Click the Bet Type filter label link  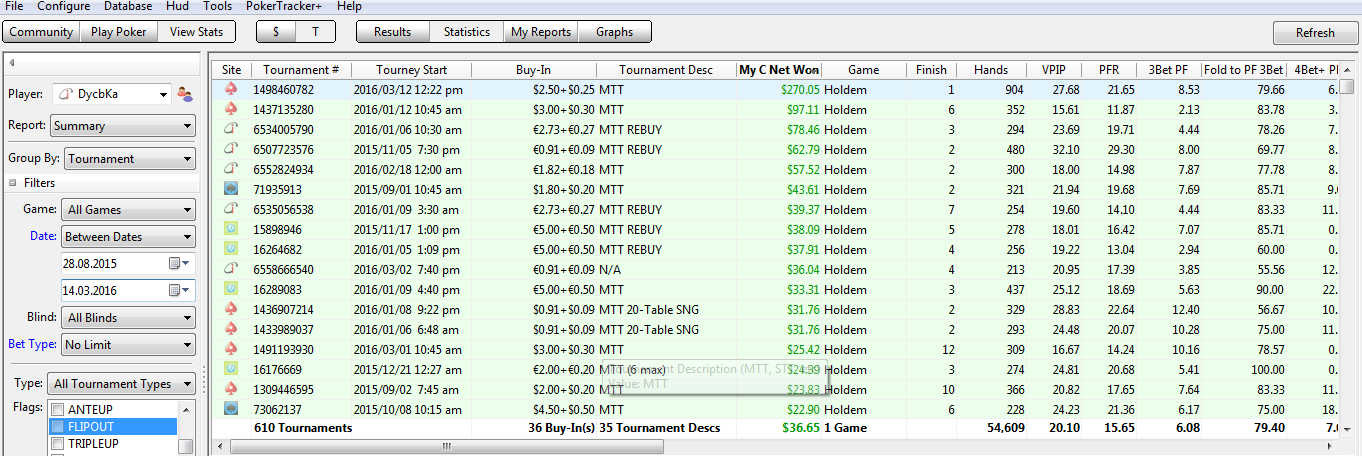click(32, 345)
